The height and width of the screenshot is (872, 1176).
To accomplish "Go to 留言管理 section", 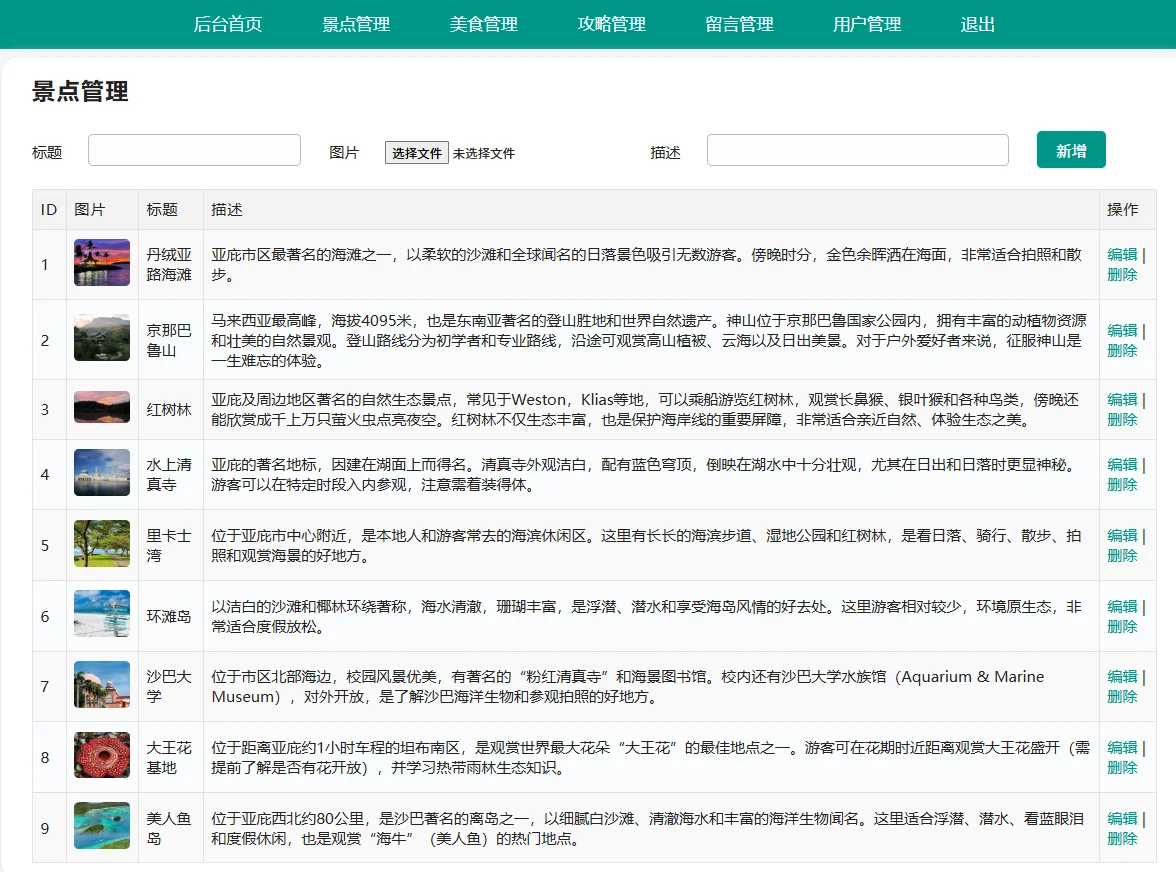I will click(738, 24).
